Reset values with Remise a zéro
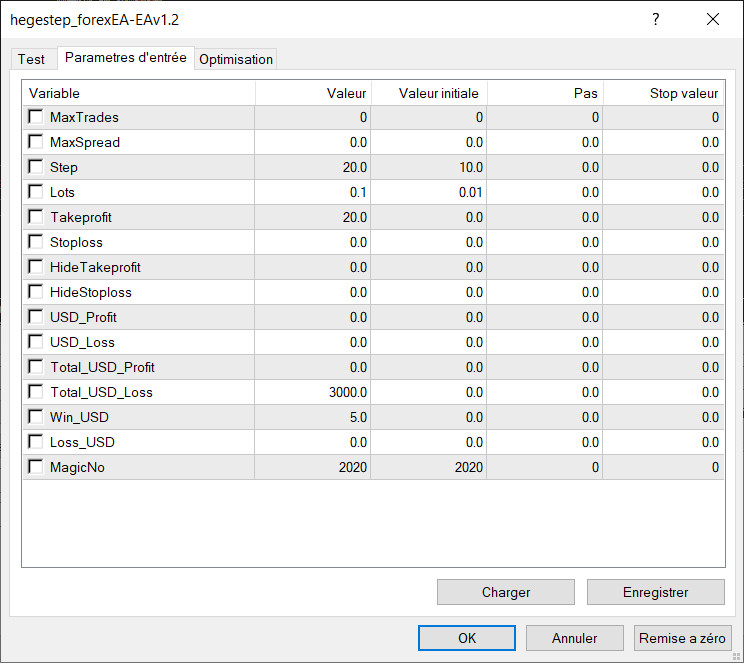Screen dimensions: 744x663 point(683,638)
